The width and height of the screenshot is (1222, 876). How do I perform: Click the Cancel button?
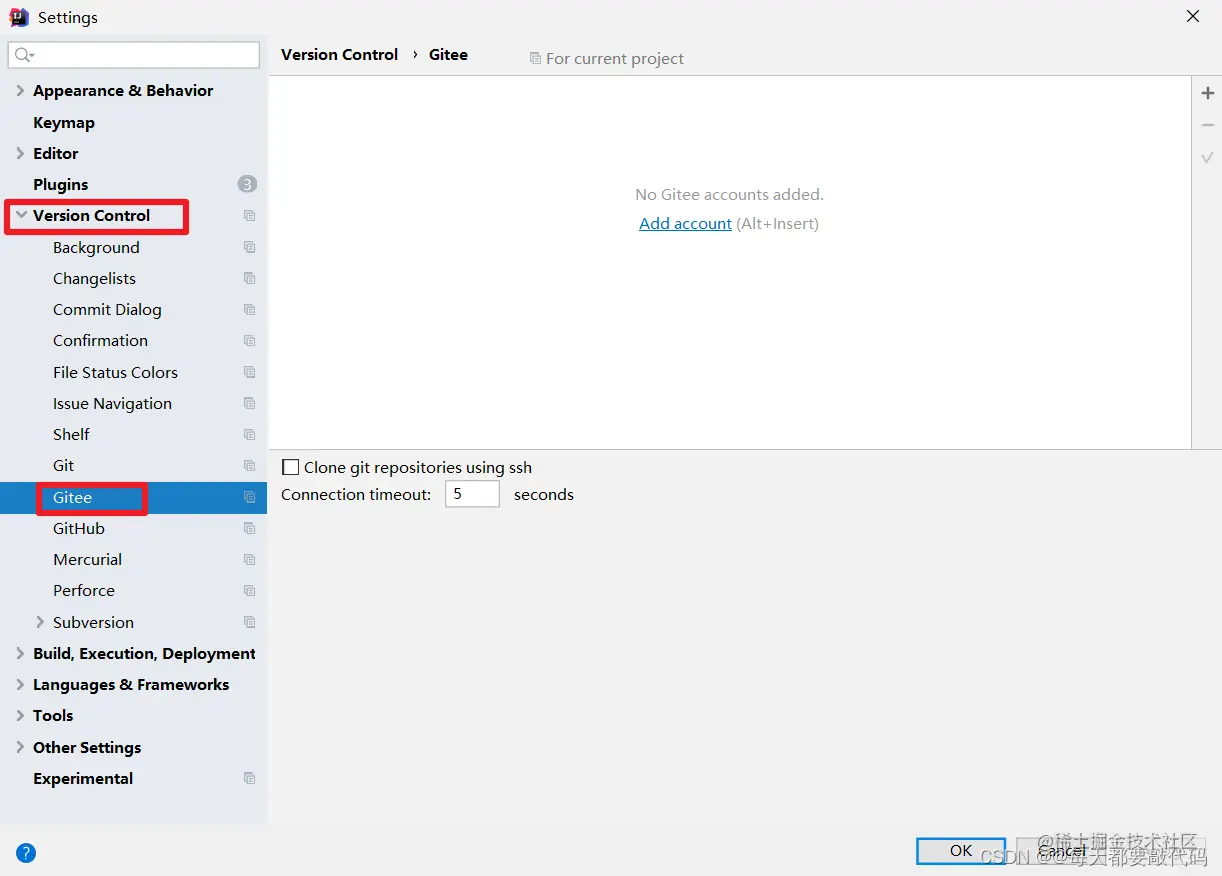[1061, 850]
